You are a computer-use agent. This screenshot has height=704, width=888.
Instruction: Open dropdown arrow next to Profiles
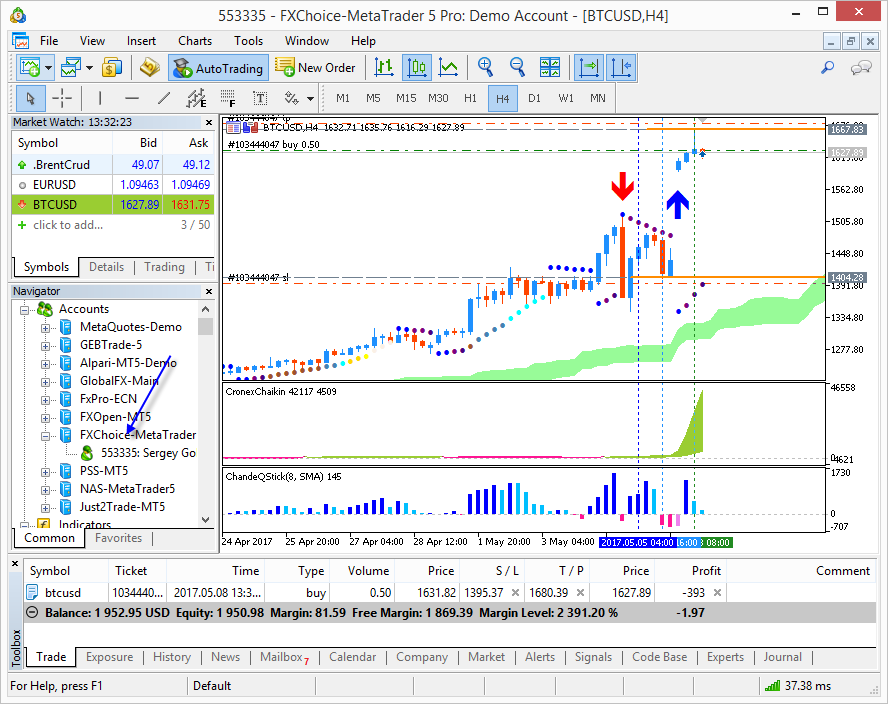[89, 68]
